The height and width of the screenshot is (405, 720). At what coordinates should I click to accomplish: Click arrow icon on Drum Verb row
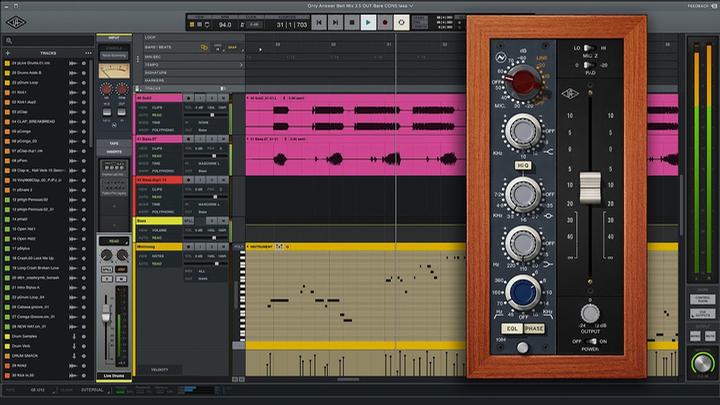point(73,346)
